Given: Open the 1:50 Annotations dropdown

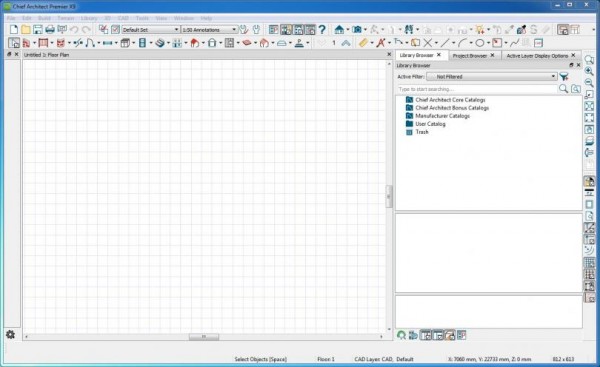Looking at the screenshot, I should [209, 29].
